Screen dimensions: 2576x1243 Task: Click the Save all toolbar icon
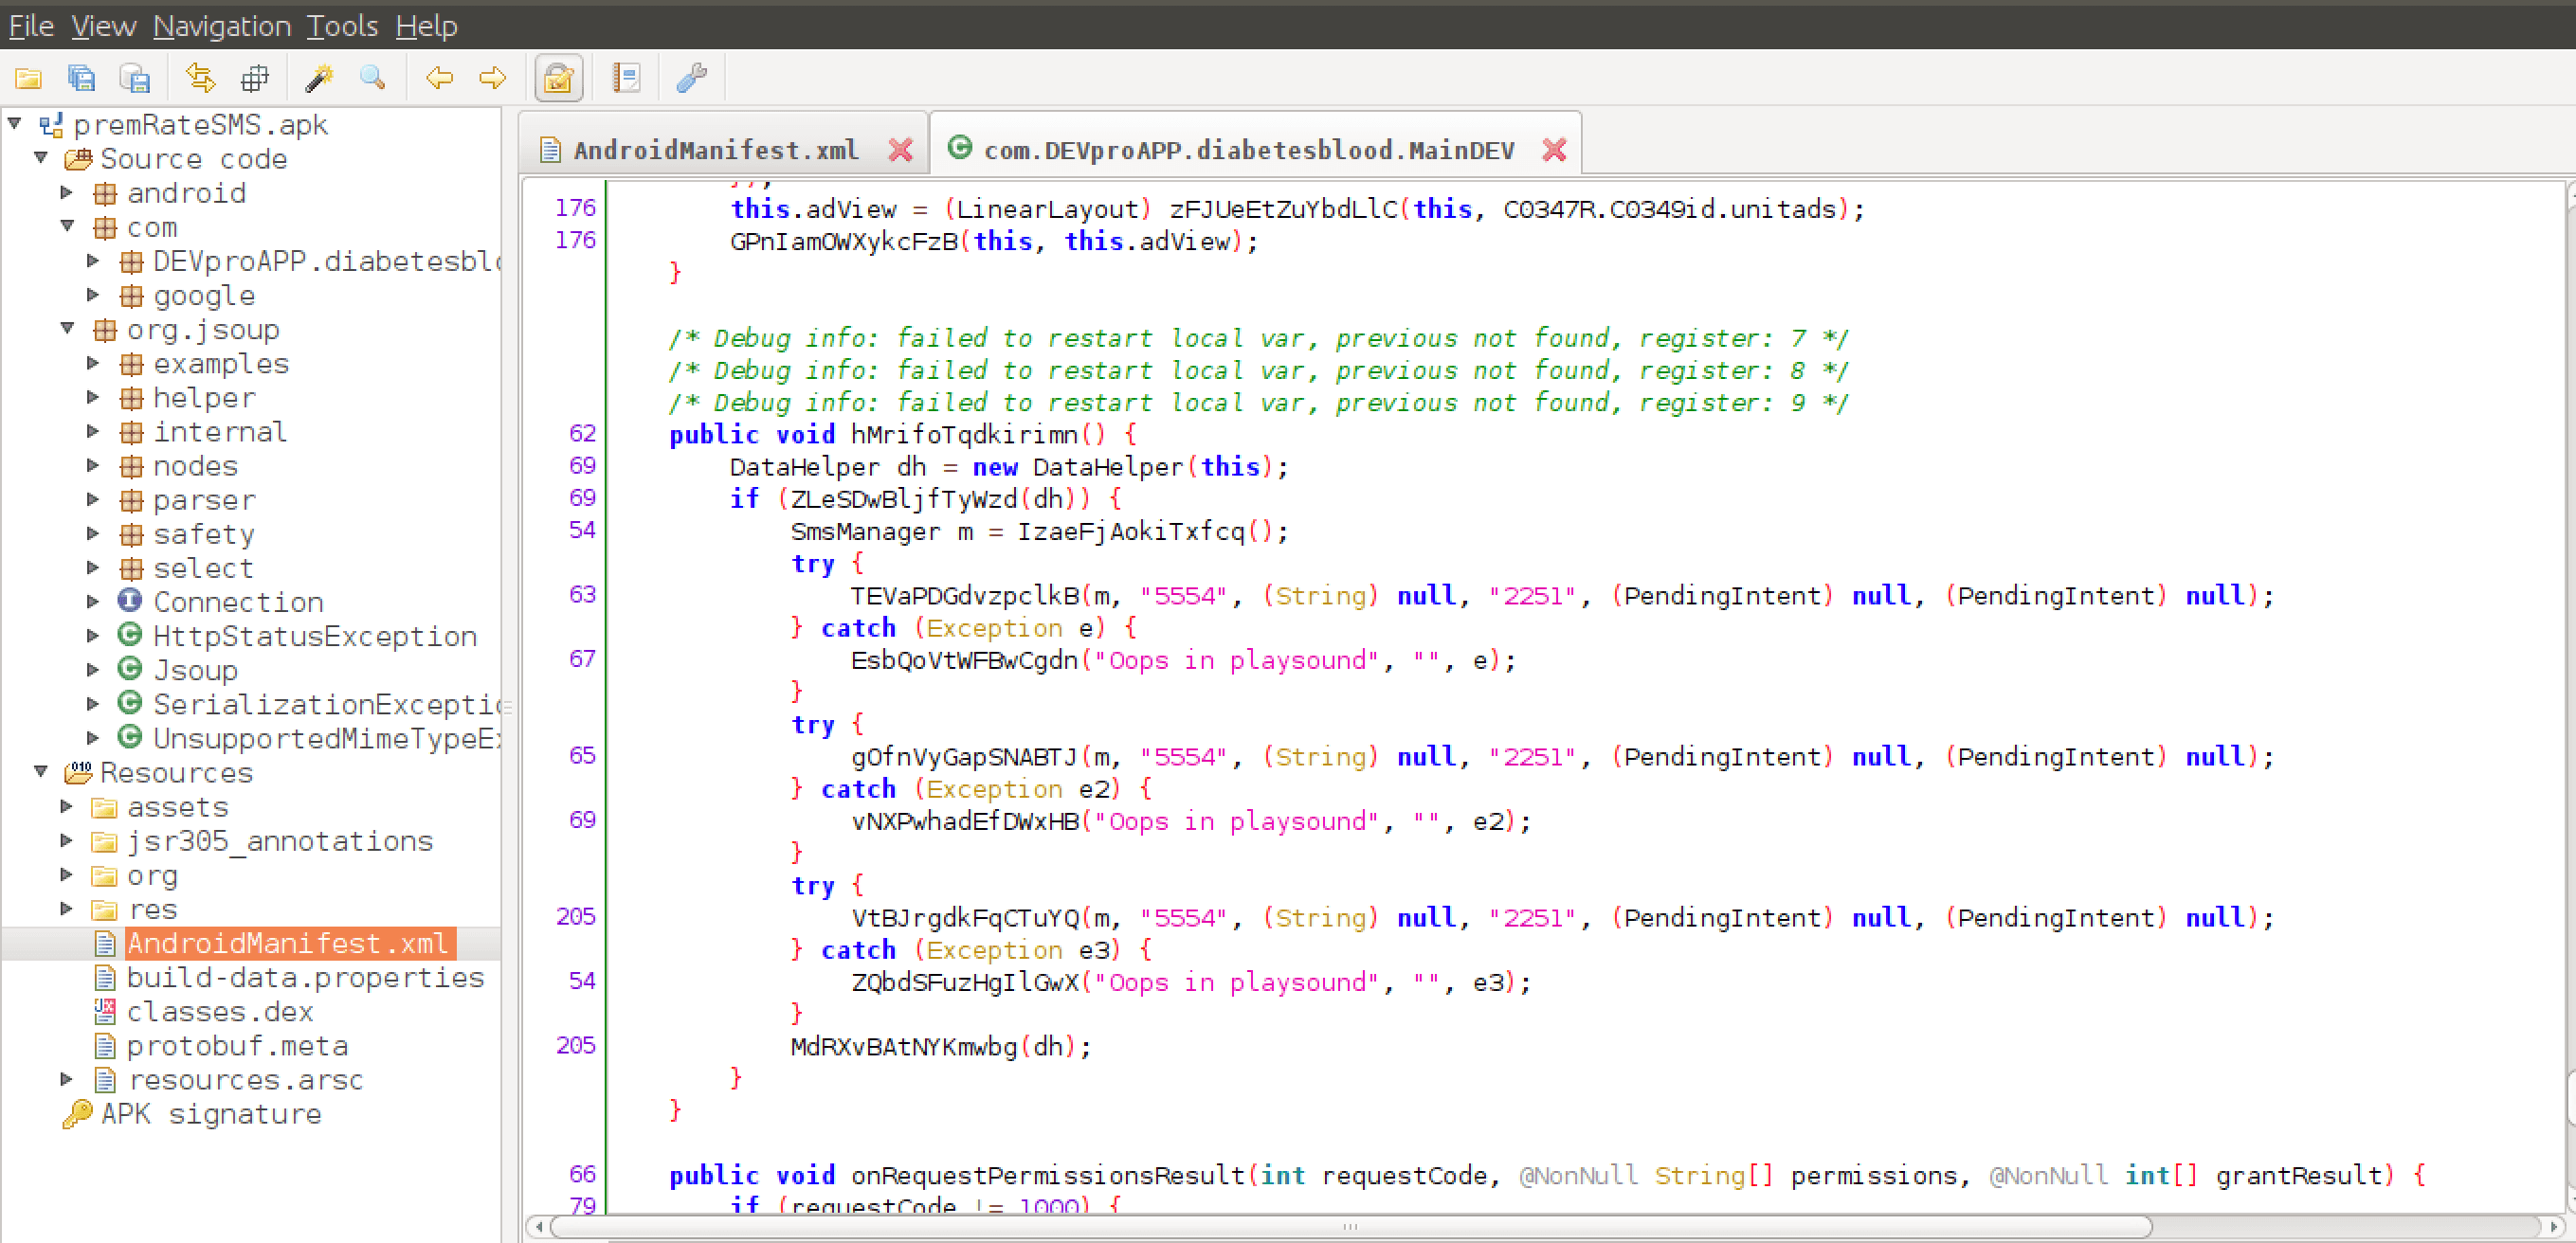(82, 78)
